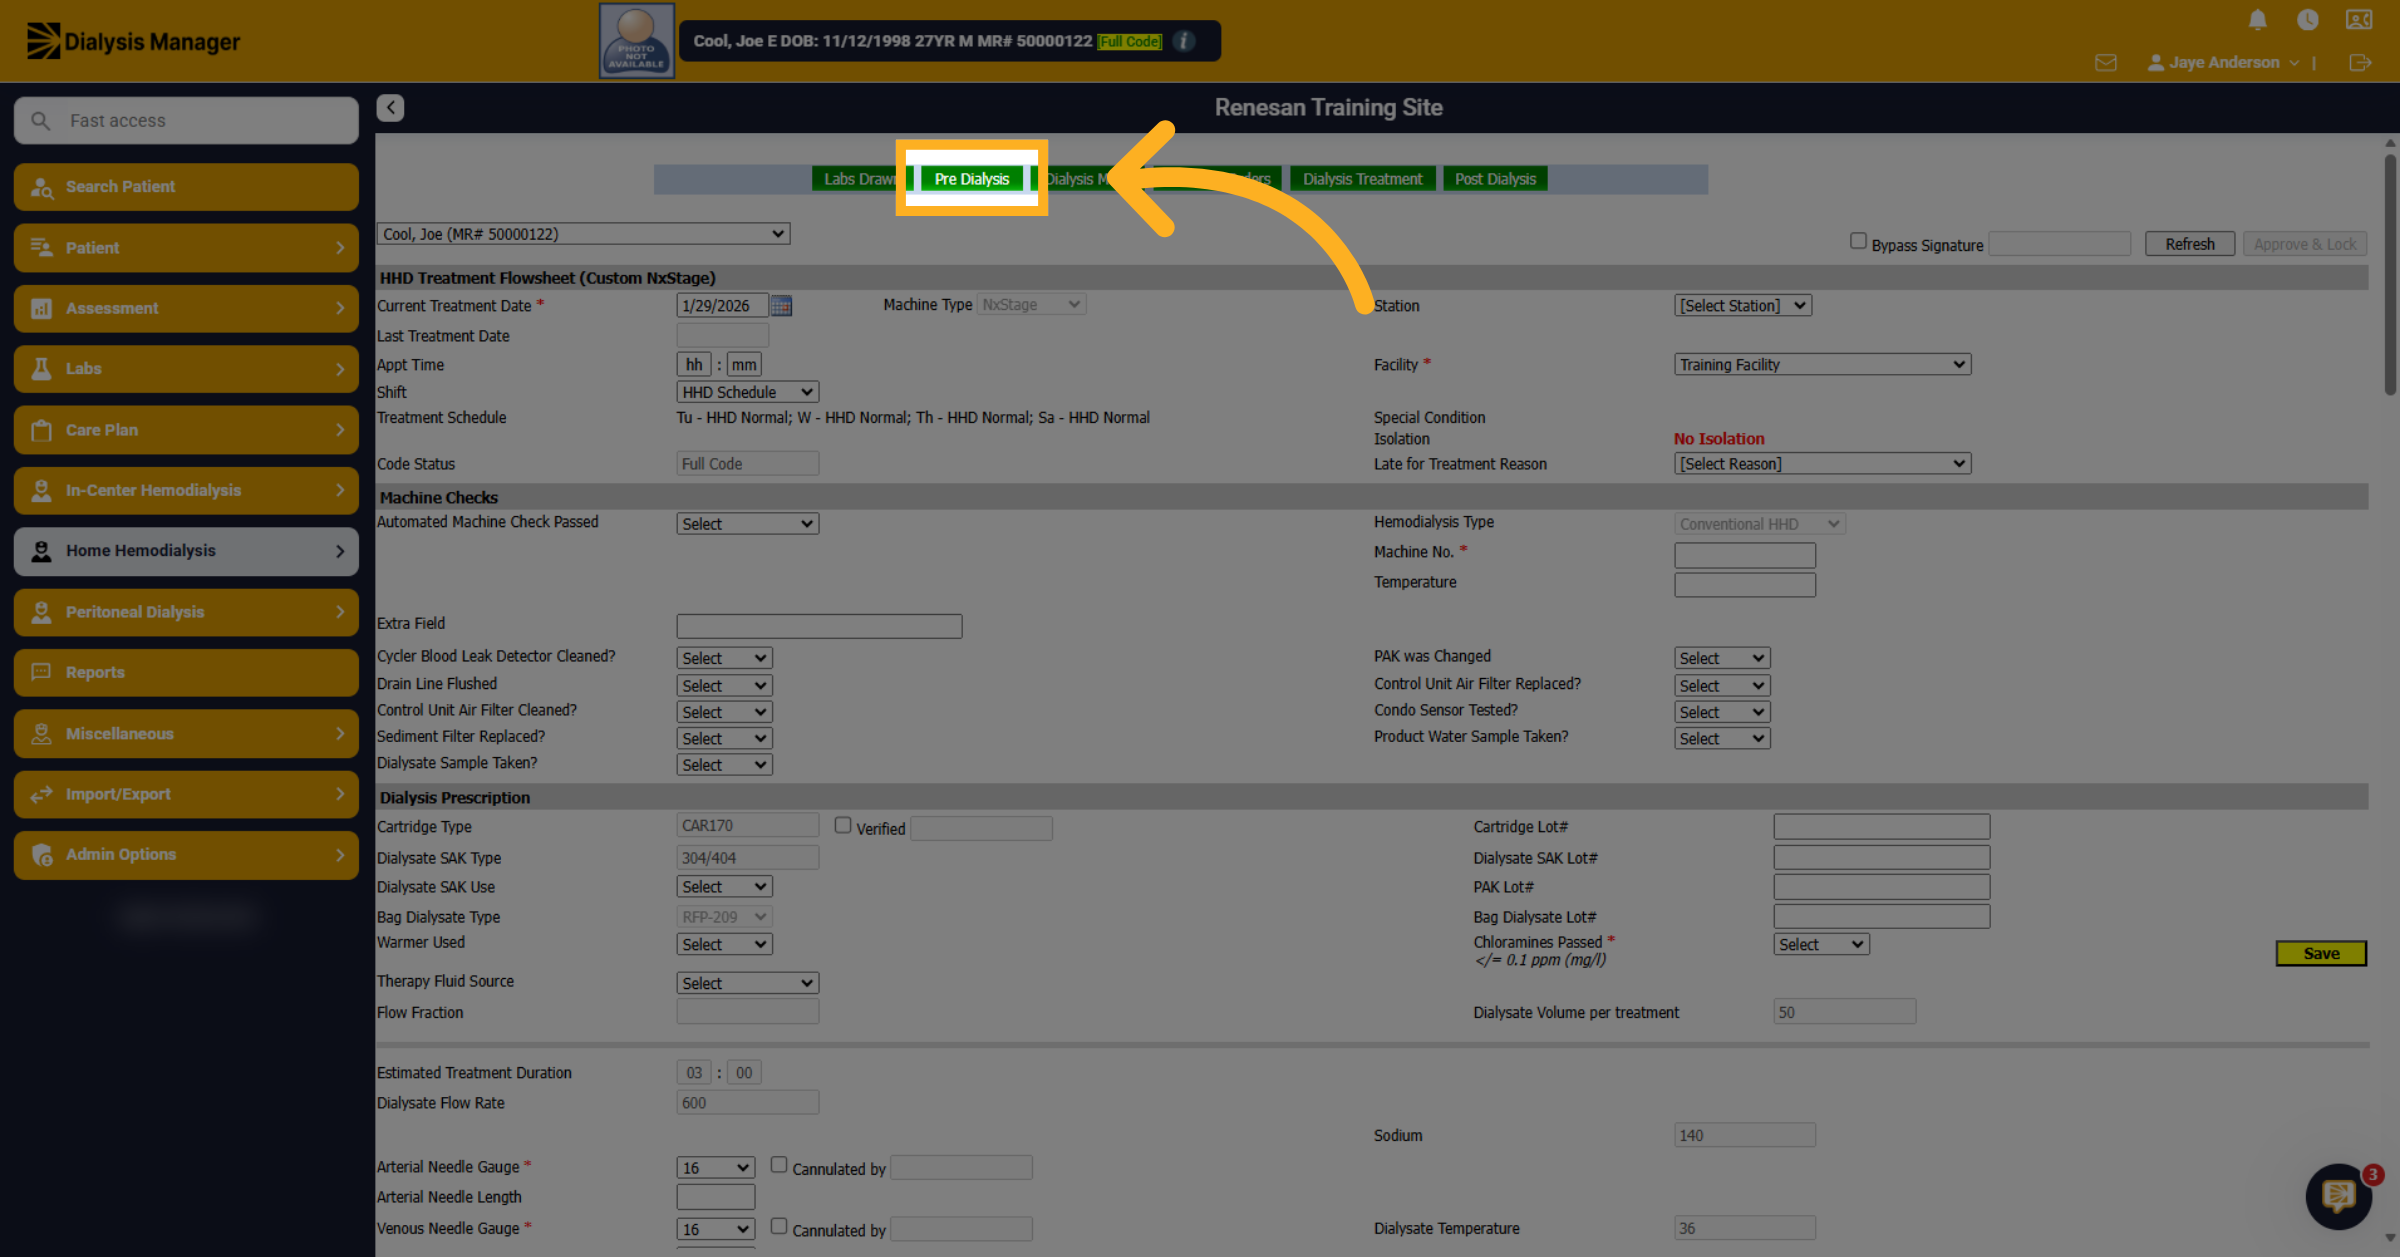2400x1257 pixels.
Task: Open the contact card icon
Action: [x=2359, y=20]
